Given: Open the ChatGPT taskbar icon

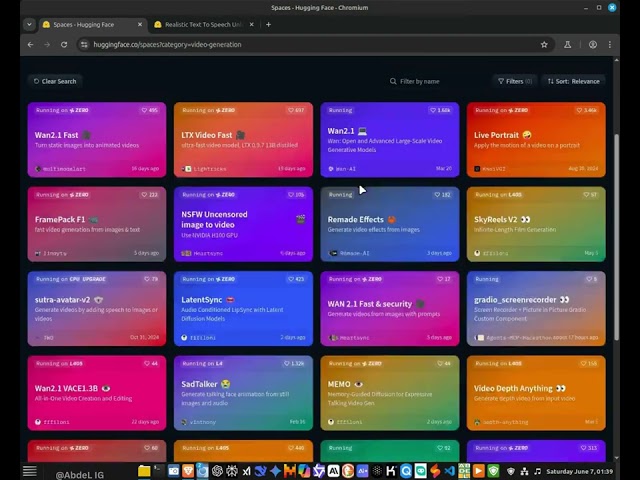Looking at the screenshot, I should click(217, 471).
